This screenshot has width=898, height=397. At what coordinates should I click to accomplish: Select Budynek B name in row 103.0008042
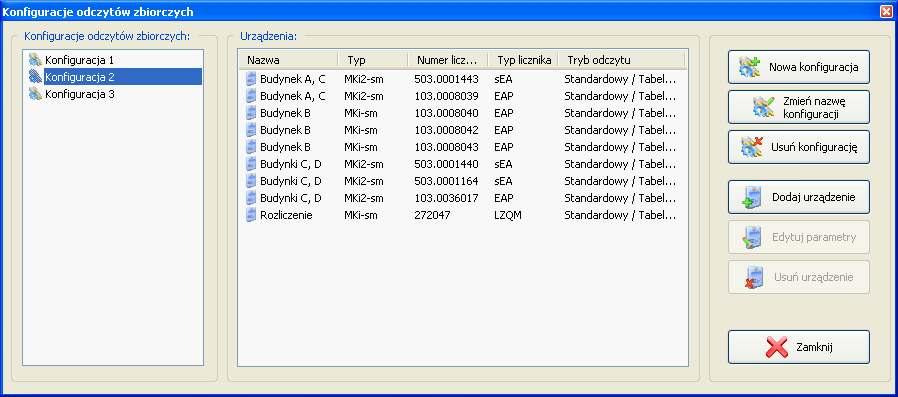pos(285,130)
